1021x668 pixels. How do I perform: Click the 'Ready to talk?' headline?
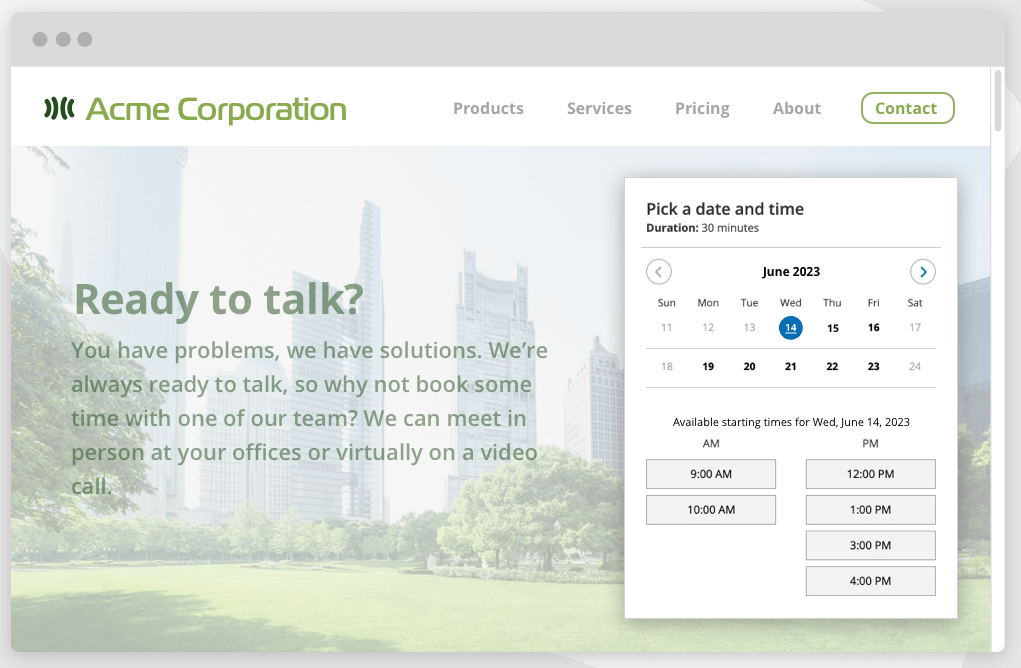click(219, 299)
